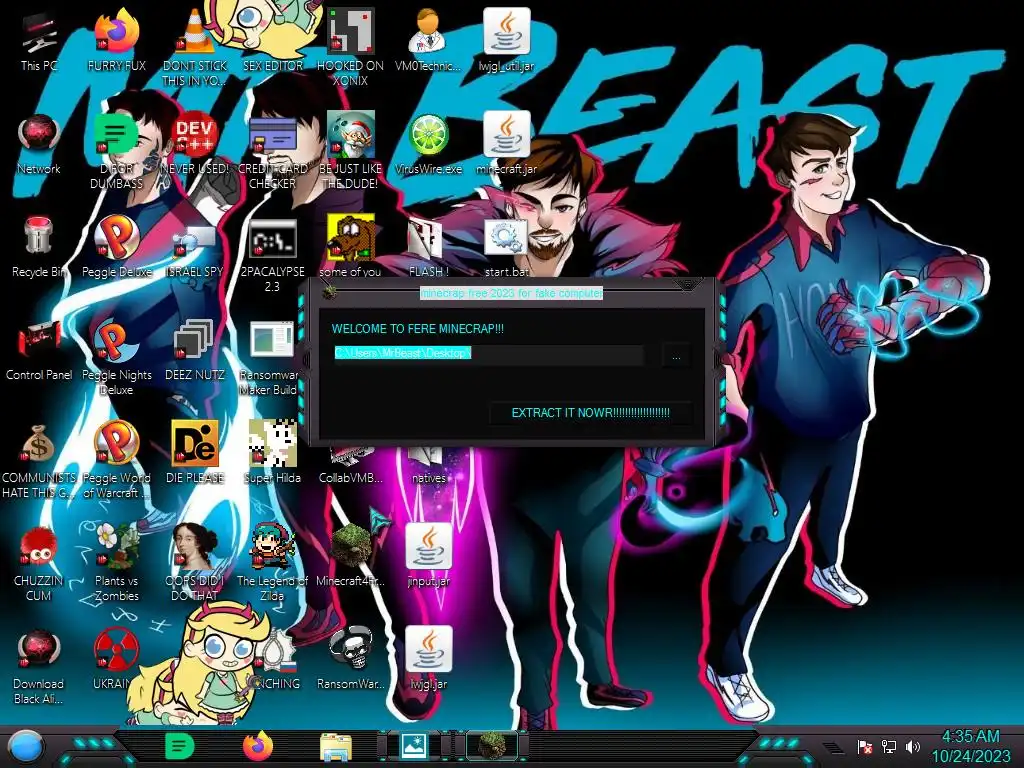This screenshot has height=768, width=1024.
Task: Launch Firefox from the taskbar
Action: pos(258,746)
